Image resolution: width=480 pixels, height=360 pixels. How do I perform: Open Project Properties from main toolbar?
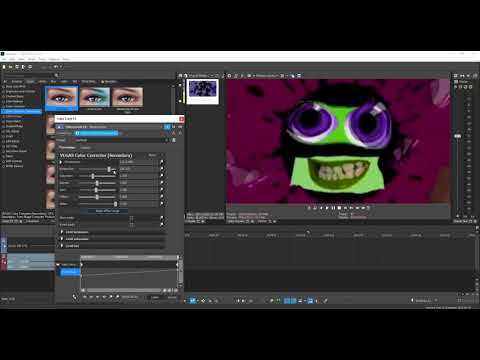[30, 67]
